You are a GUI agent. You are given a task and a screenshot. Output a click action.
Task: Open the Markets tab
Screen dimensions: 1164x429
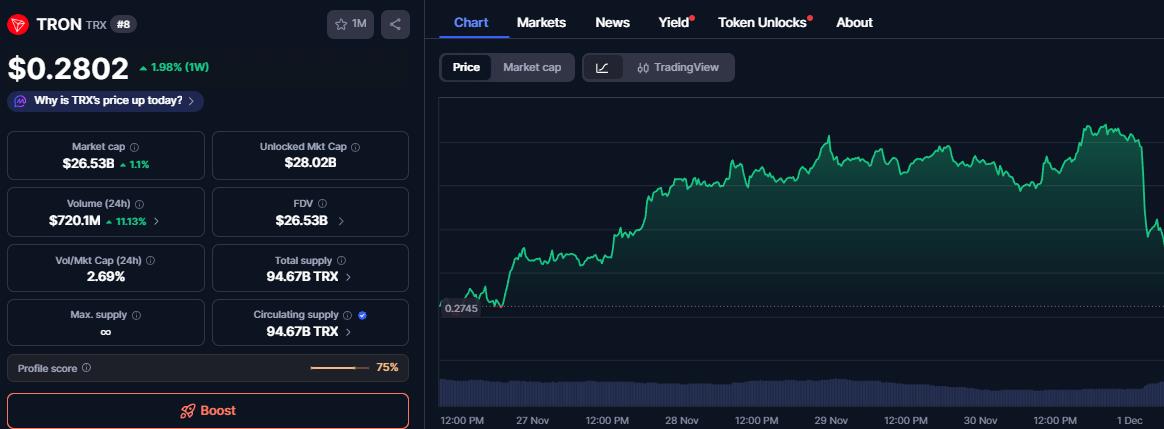pos(541,22)
